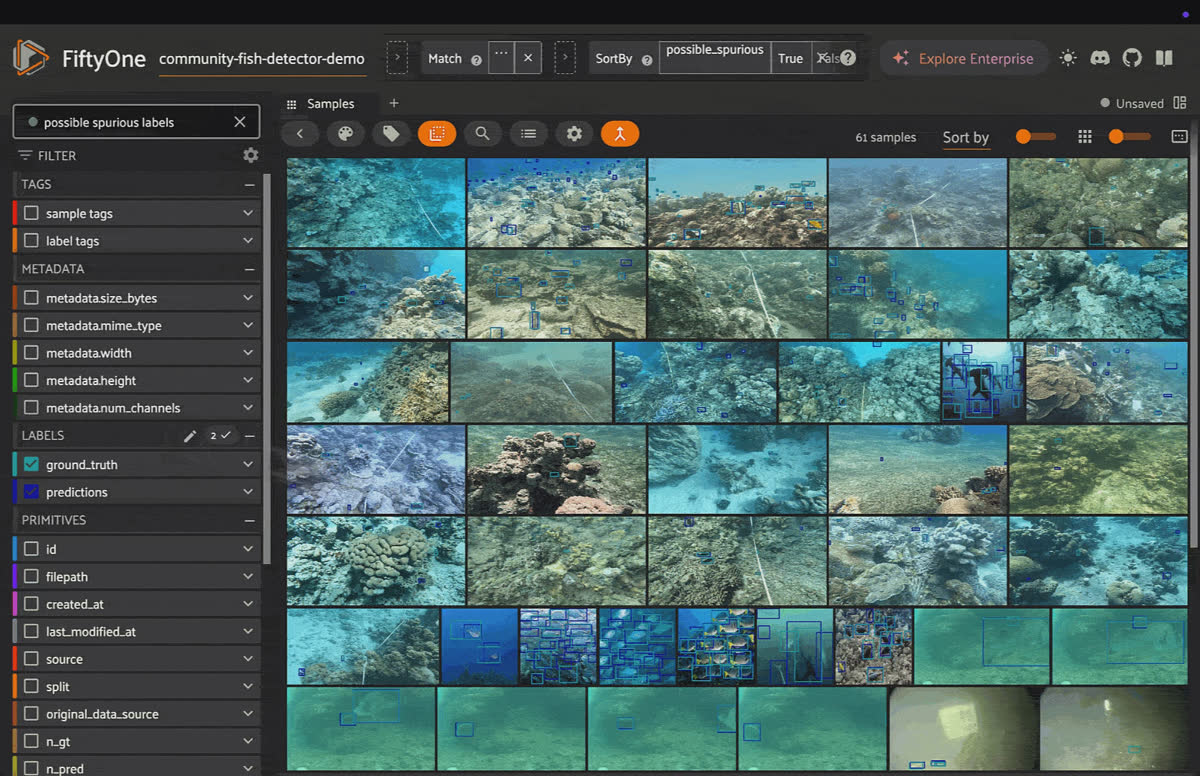Viewport: 1200px width, 776px height.
Task: Open the GitHub repository icon
Action: pos(1132,58)
